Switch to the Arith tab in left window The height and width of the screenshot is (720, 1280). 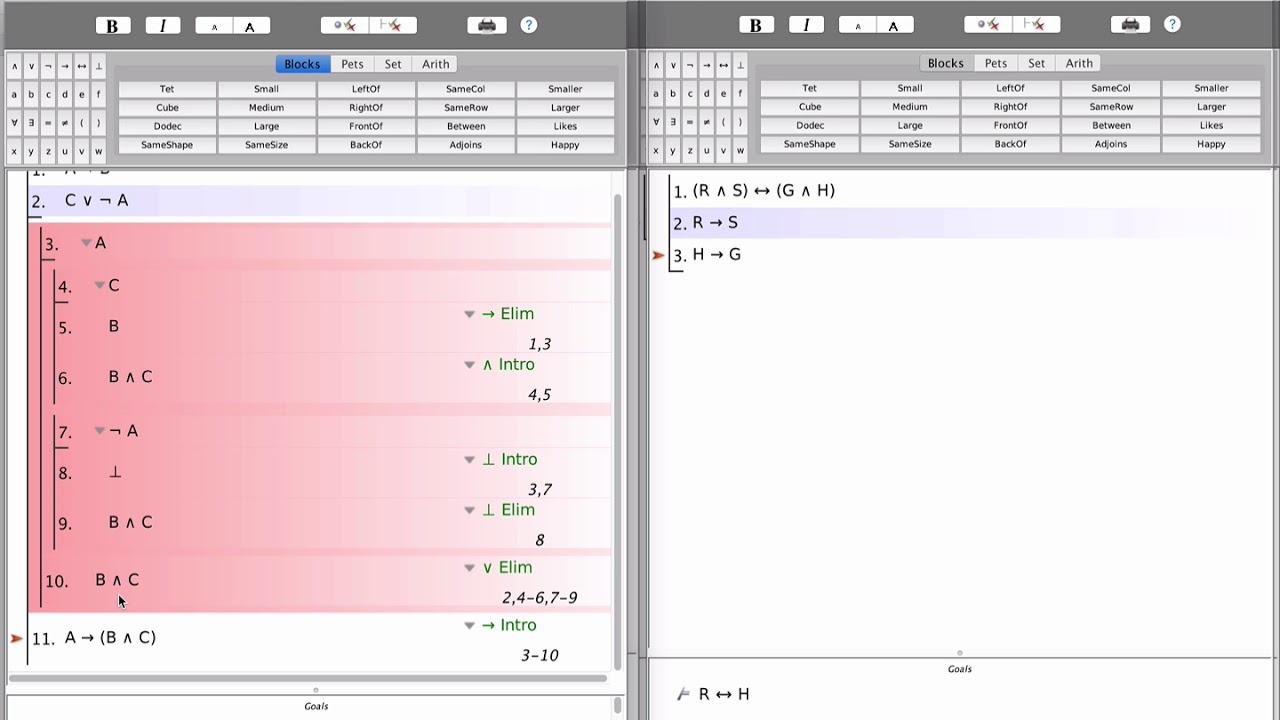point(435,64)
